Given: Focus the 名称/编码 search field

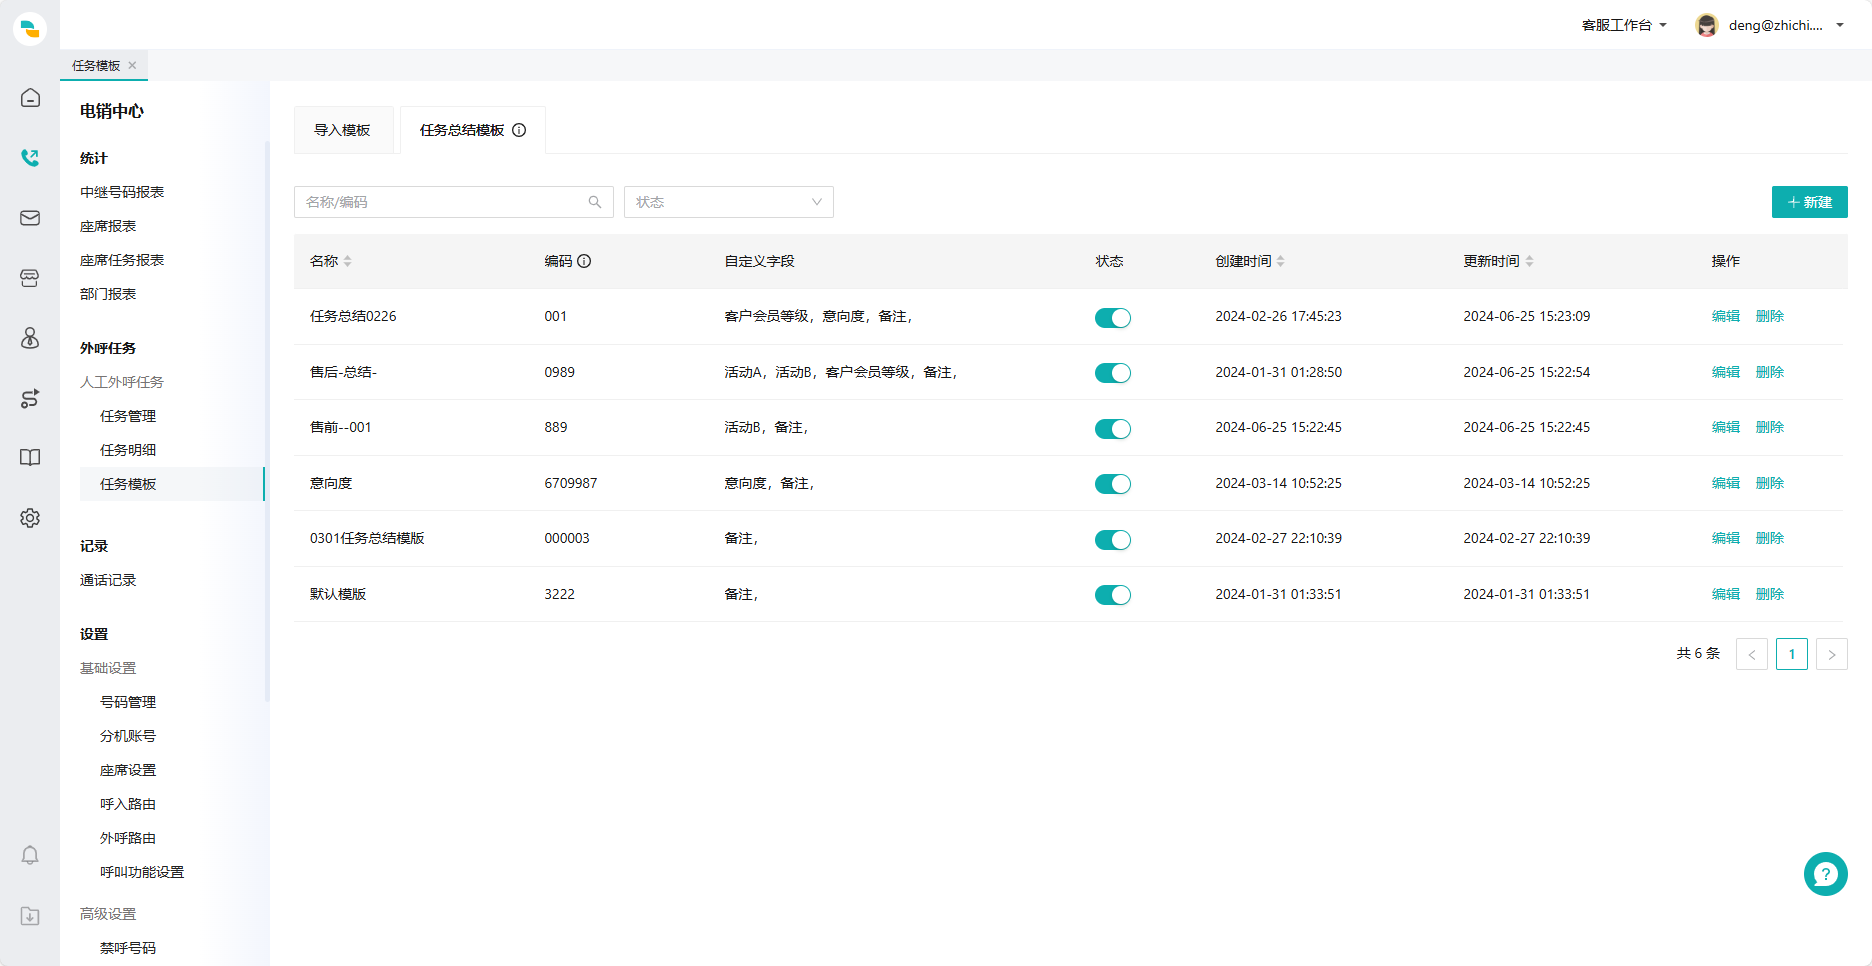Looking at the screenshot, I should (453, 202).
